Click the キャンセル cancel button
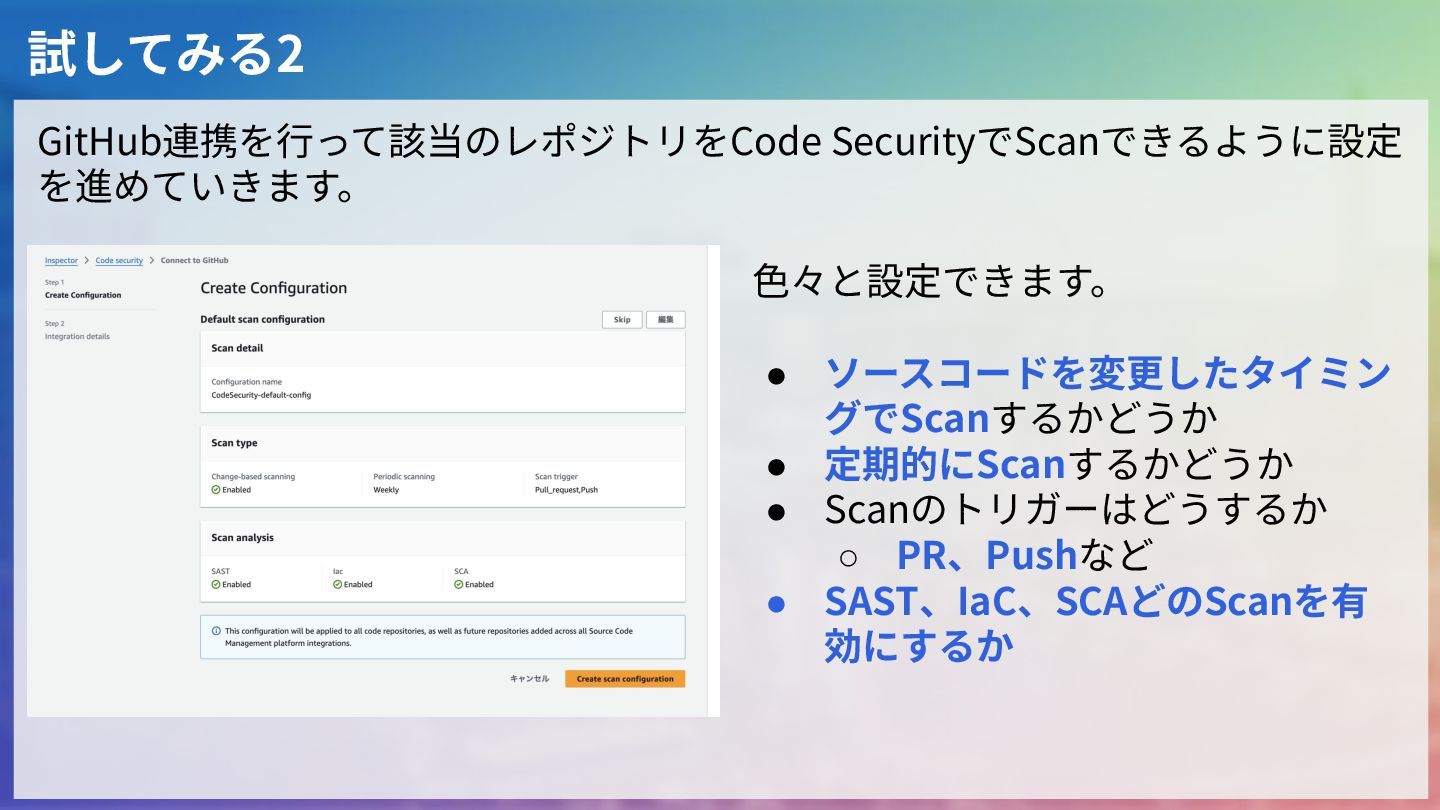This screenshot has height=810, width=1440. pyautogui.click(x=530, y=678)
